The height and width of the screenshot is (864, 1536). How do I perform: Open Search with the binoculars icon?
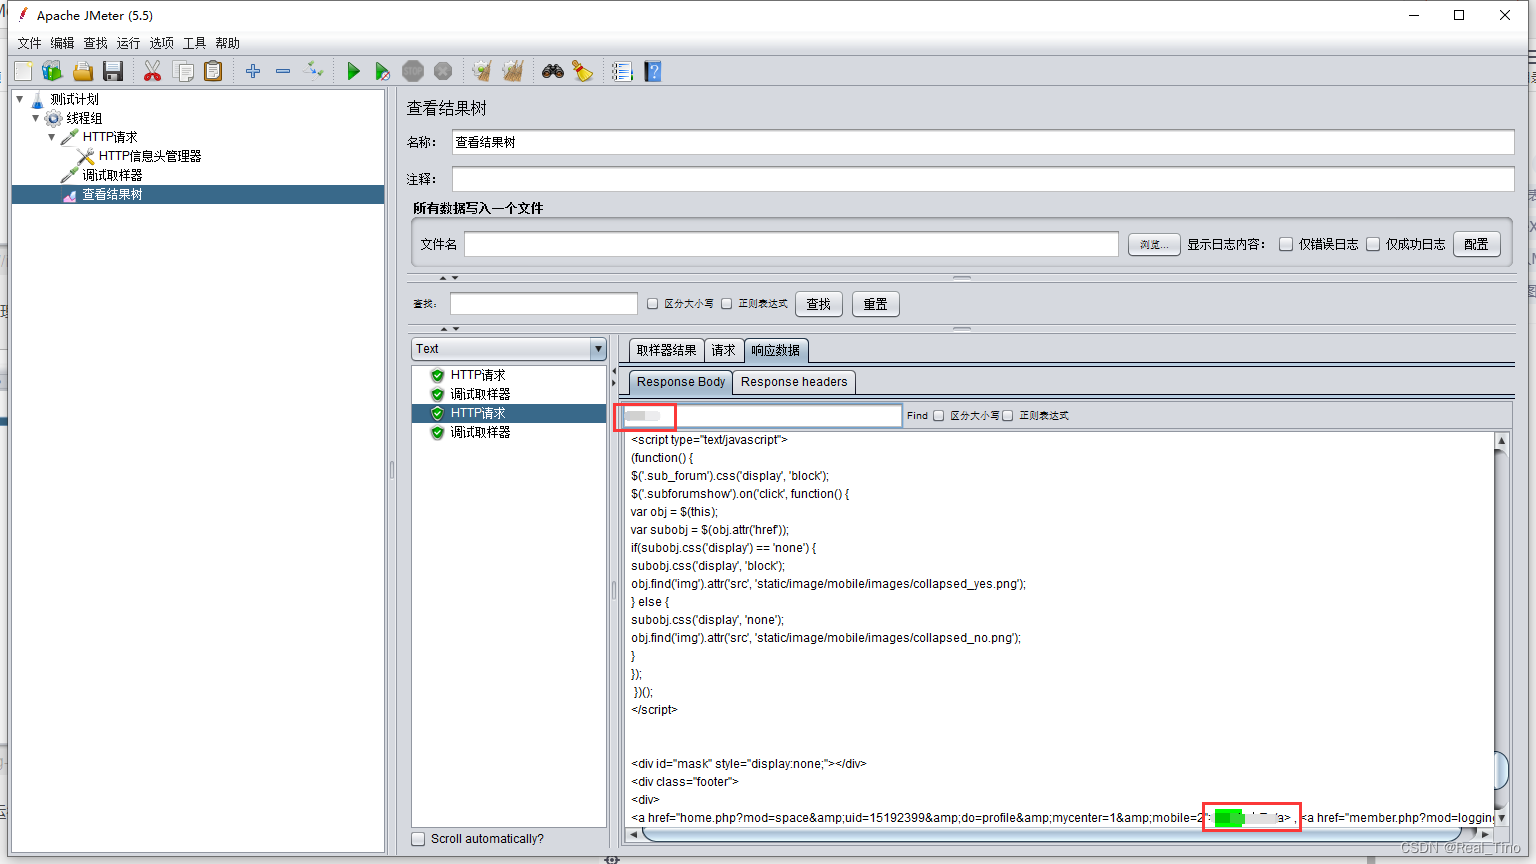point(553,71)
